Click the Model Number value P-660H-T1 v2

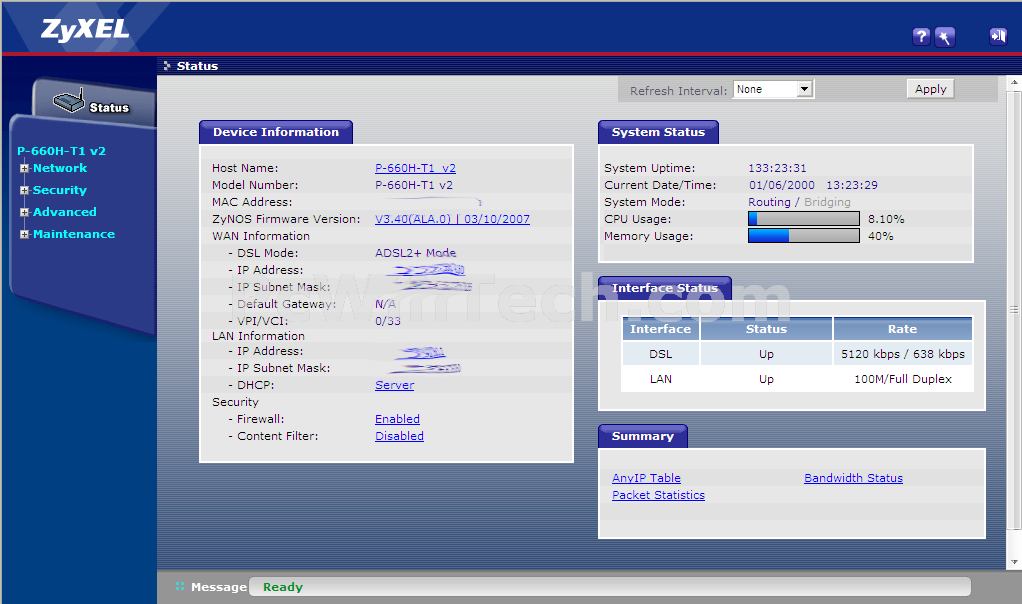(414, 185)
